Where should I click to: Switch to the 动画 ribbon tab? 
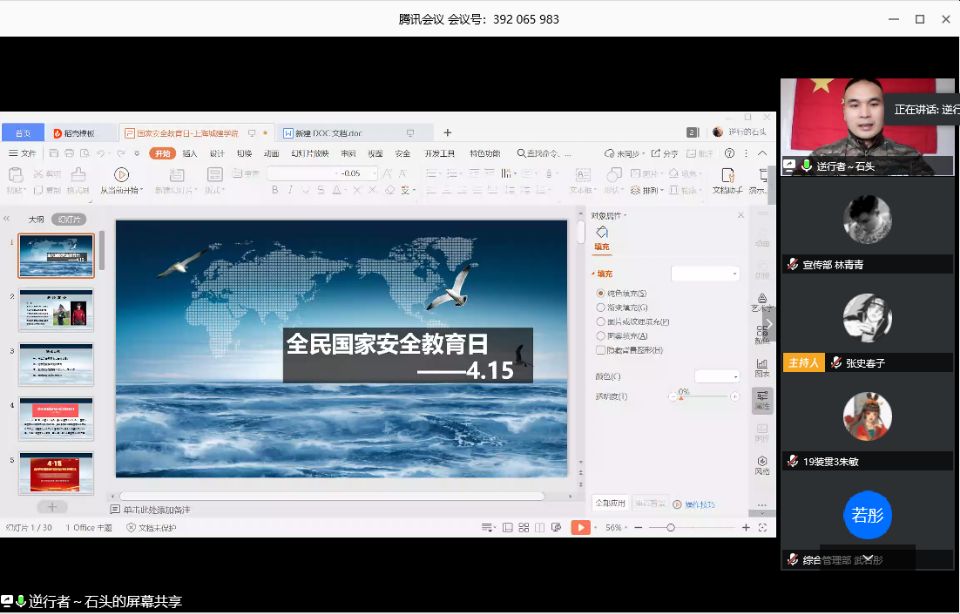click(x=271, y=153)
